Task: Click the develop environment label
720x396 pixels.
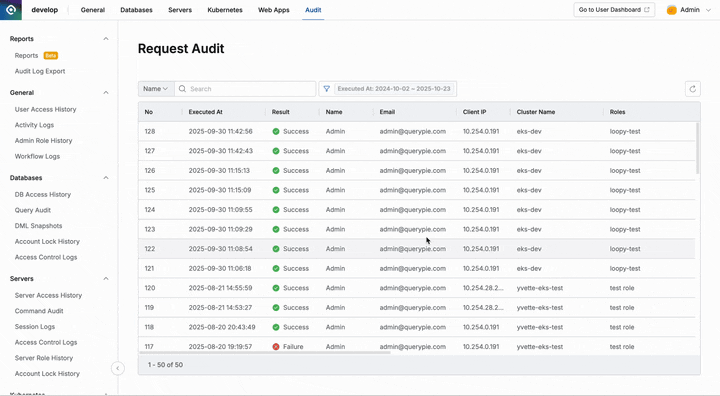Action: coord(45,10)
